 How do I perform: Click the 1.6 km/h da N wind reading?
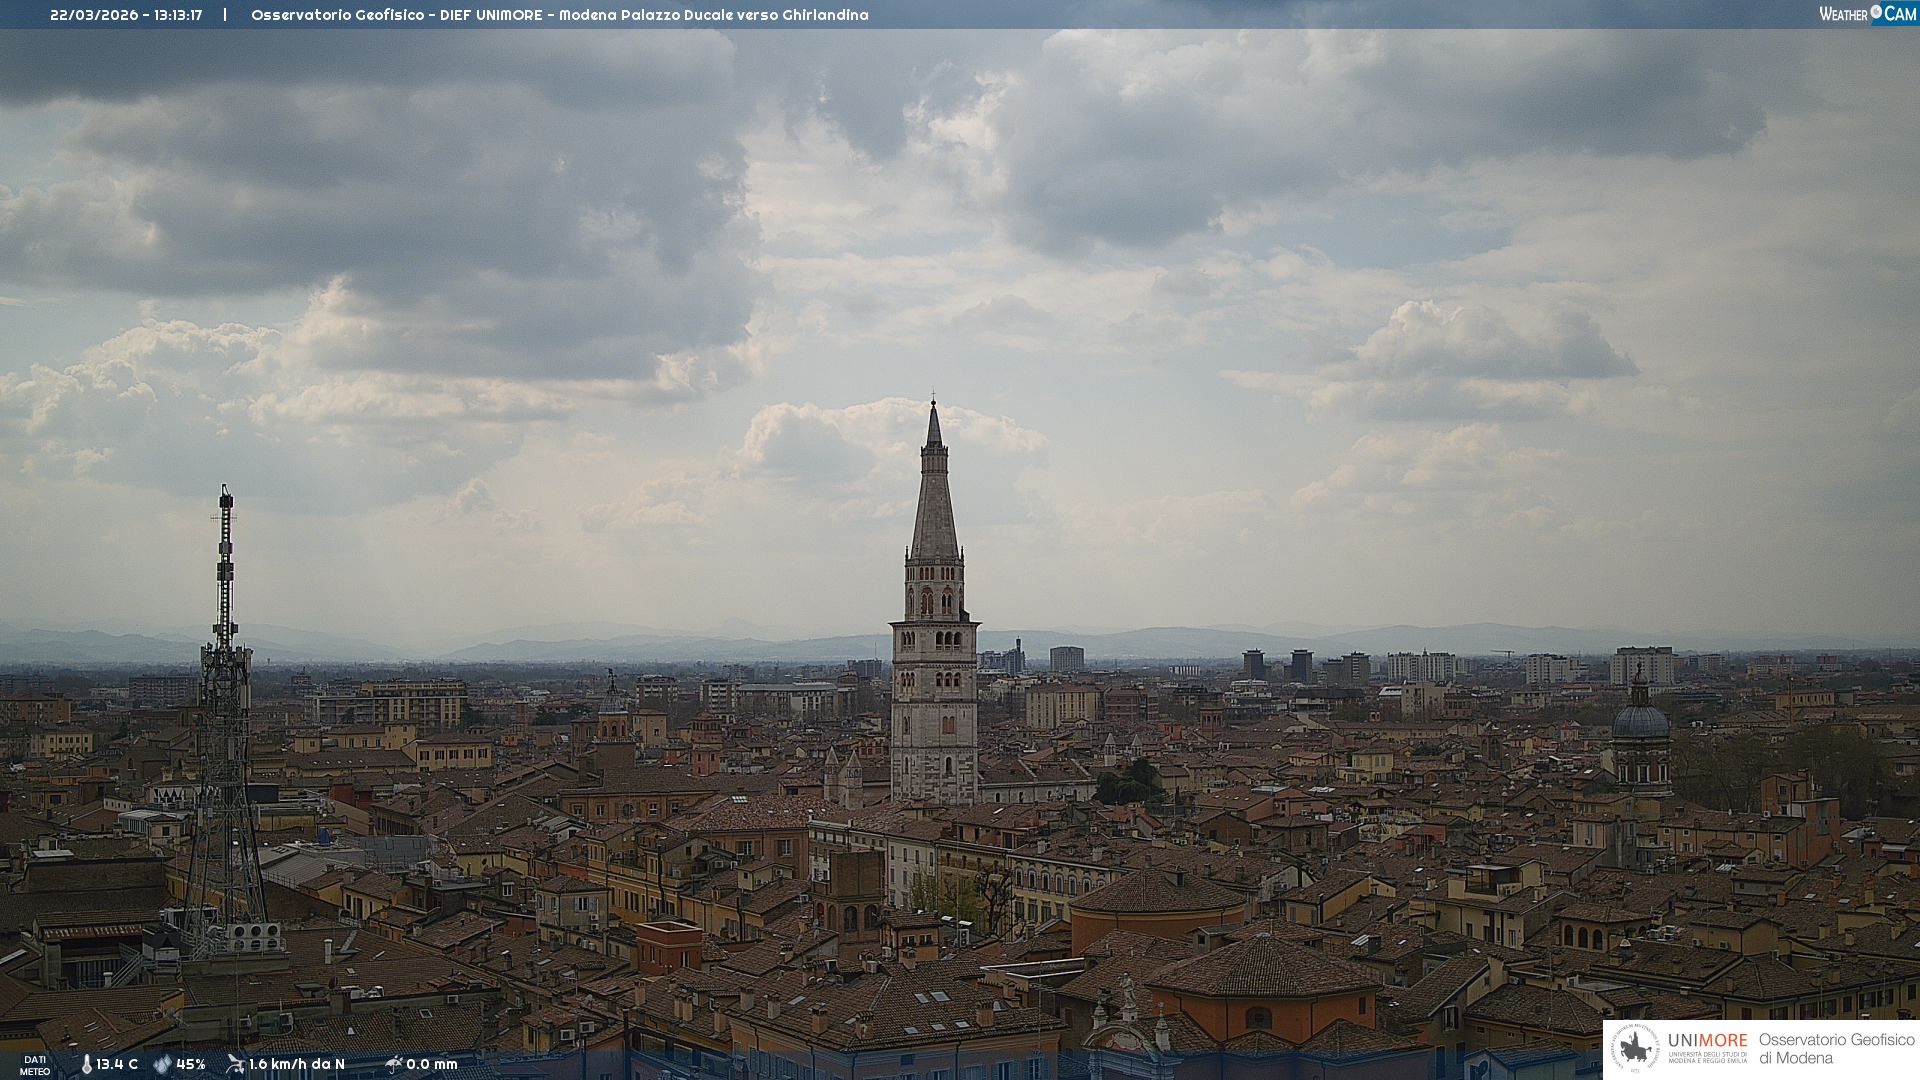[296, 1064]
